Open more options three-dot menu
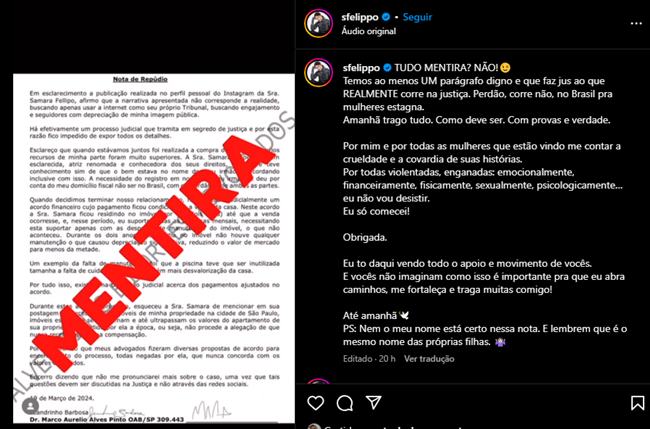The width and height of the screenshot is (650, 429). click(636, 24)
